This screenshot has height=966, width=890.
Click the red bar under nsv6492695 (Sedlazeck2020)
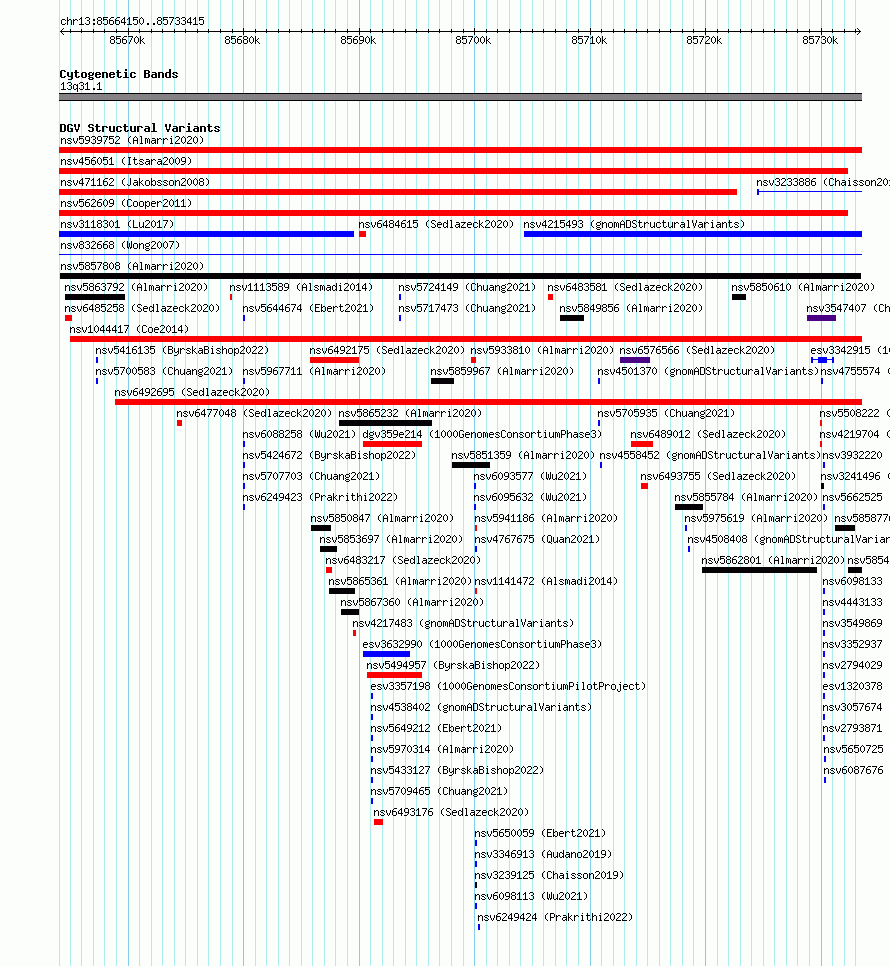[x=488, y=402]
